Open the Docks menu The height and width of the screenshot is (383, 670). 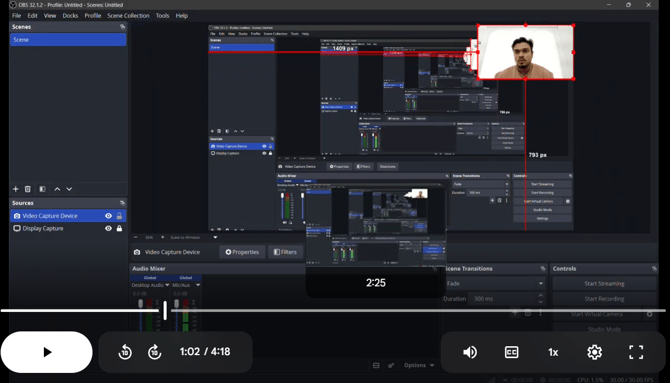(x=70, y=15)
